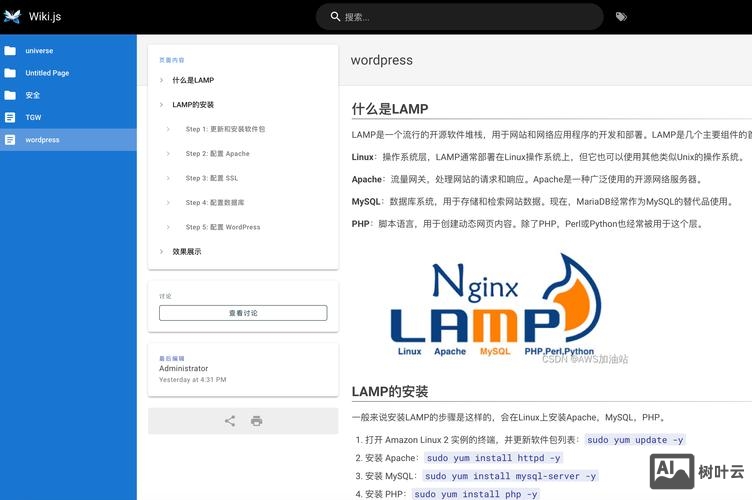
Task: Go to Untitled Page in sidebar
Action: [68, 73]
